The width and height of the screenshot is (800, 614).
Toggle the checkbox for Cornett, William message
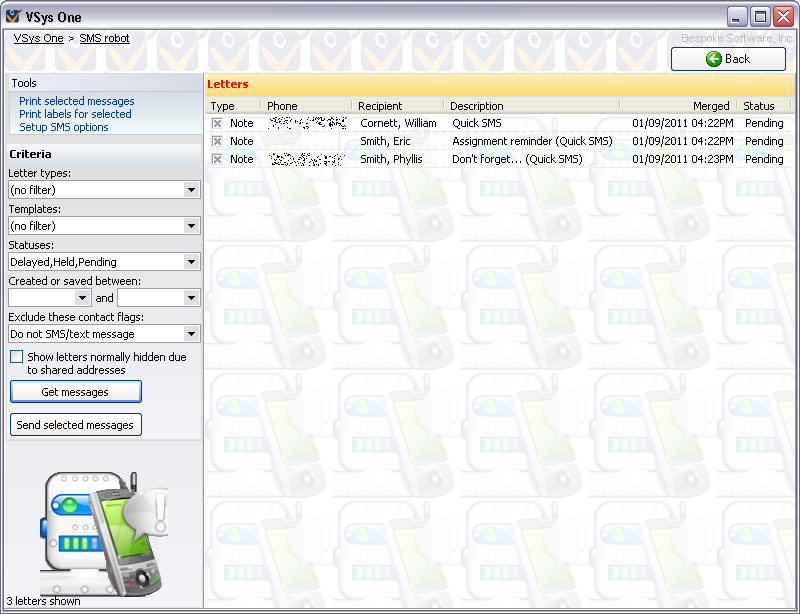[x=217, y=123]
